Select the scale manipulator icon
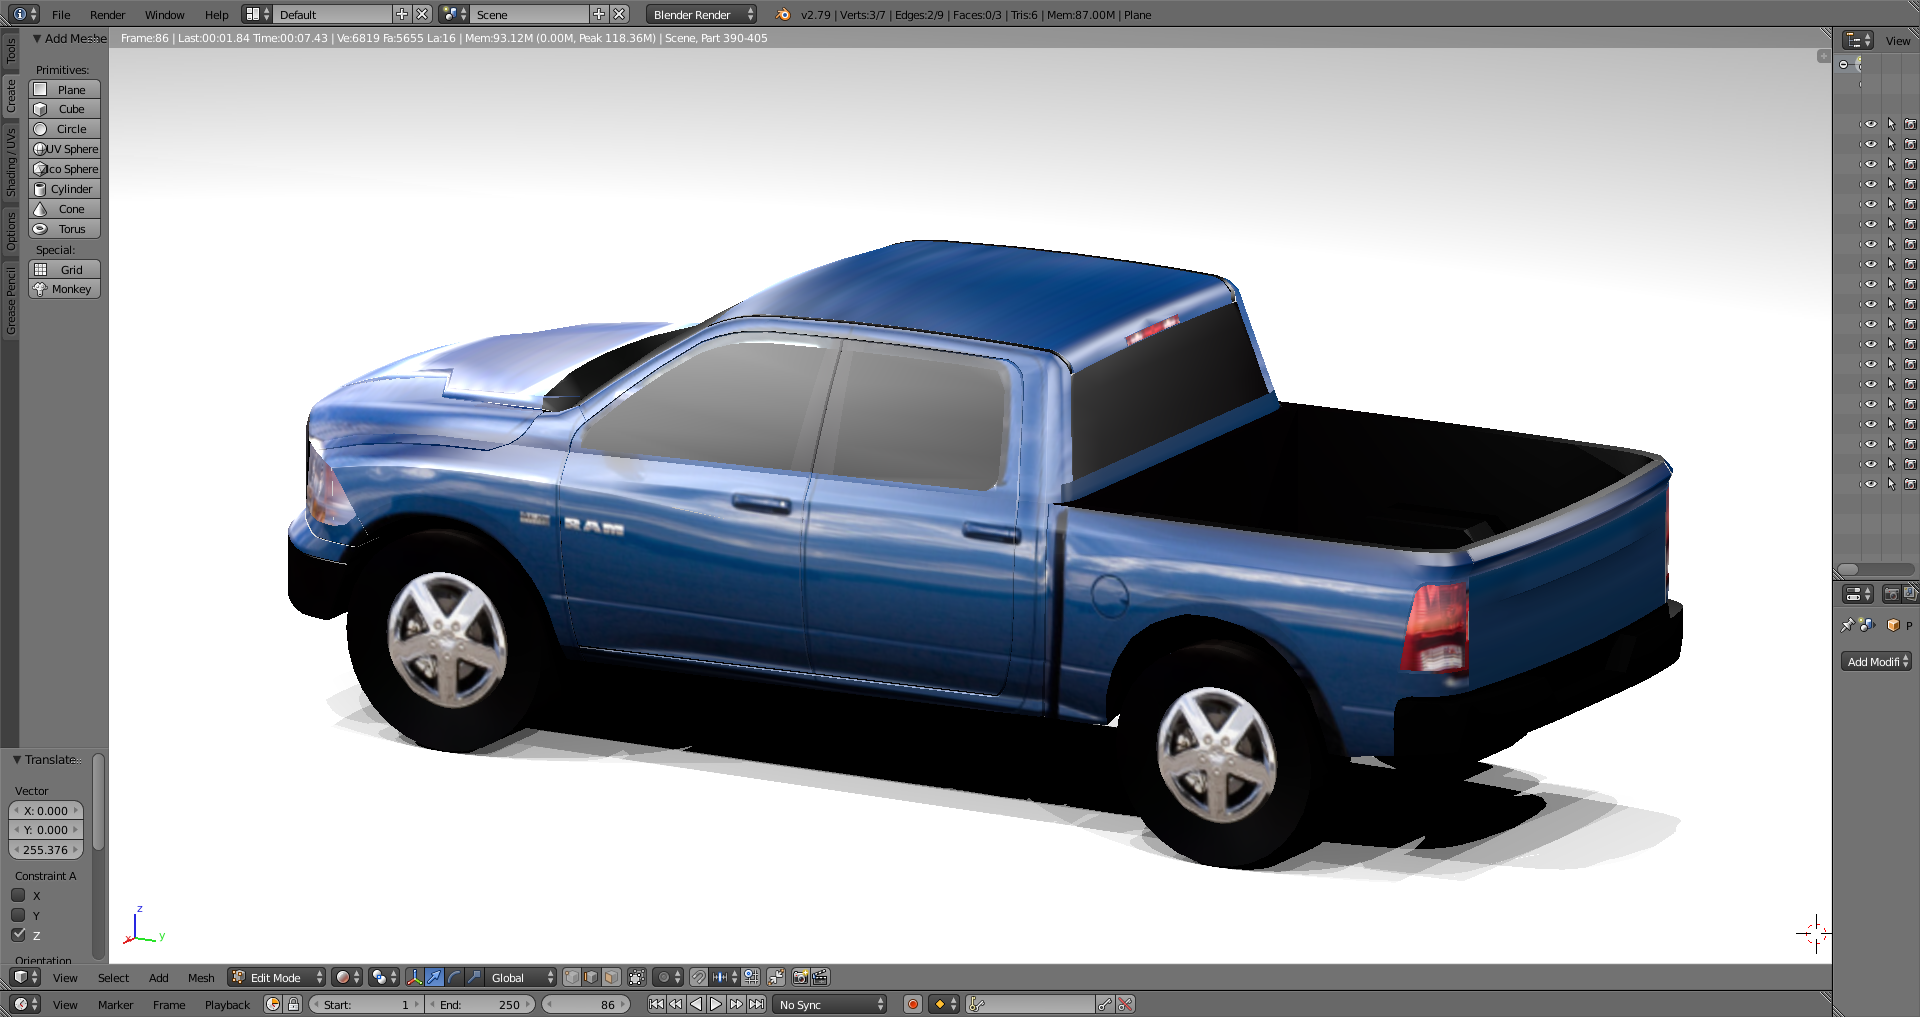Viewport: 1920px width, 1017px height. [474, 978]
